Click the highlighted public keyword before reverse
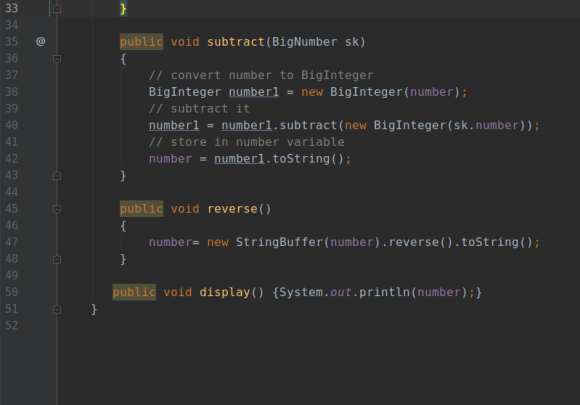This screenshot has width=580, height=405. pos(141,209)
